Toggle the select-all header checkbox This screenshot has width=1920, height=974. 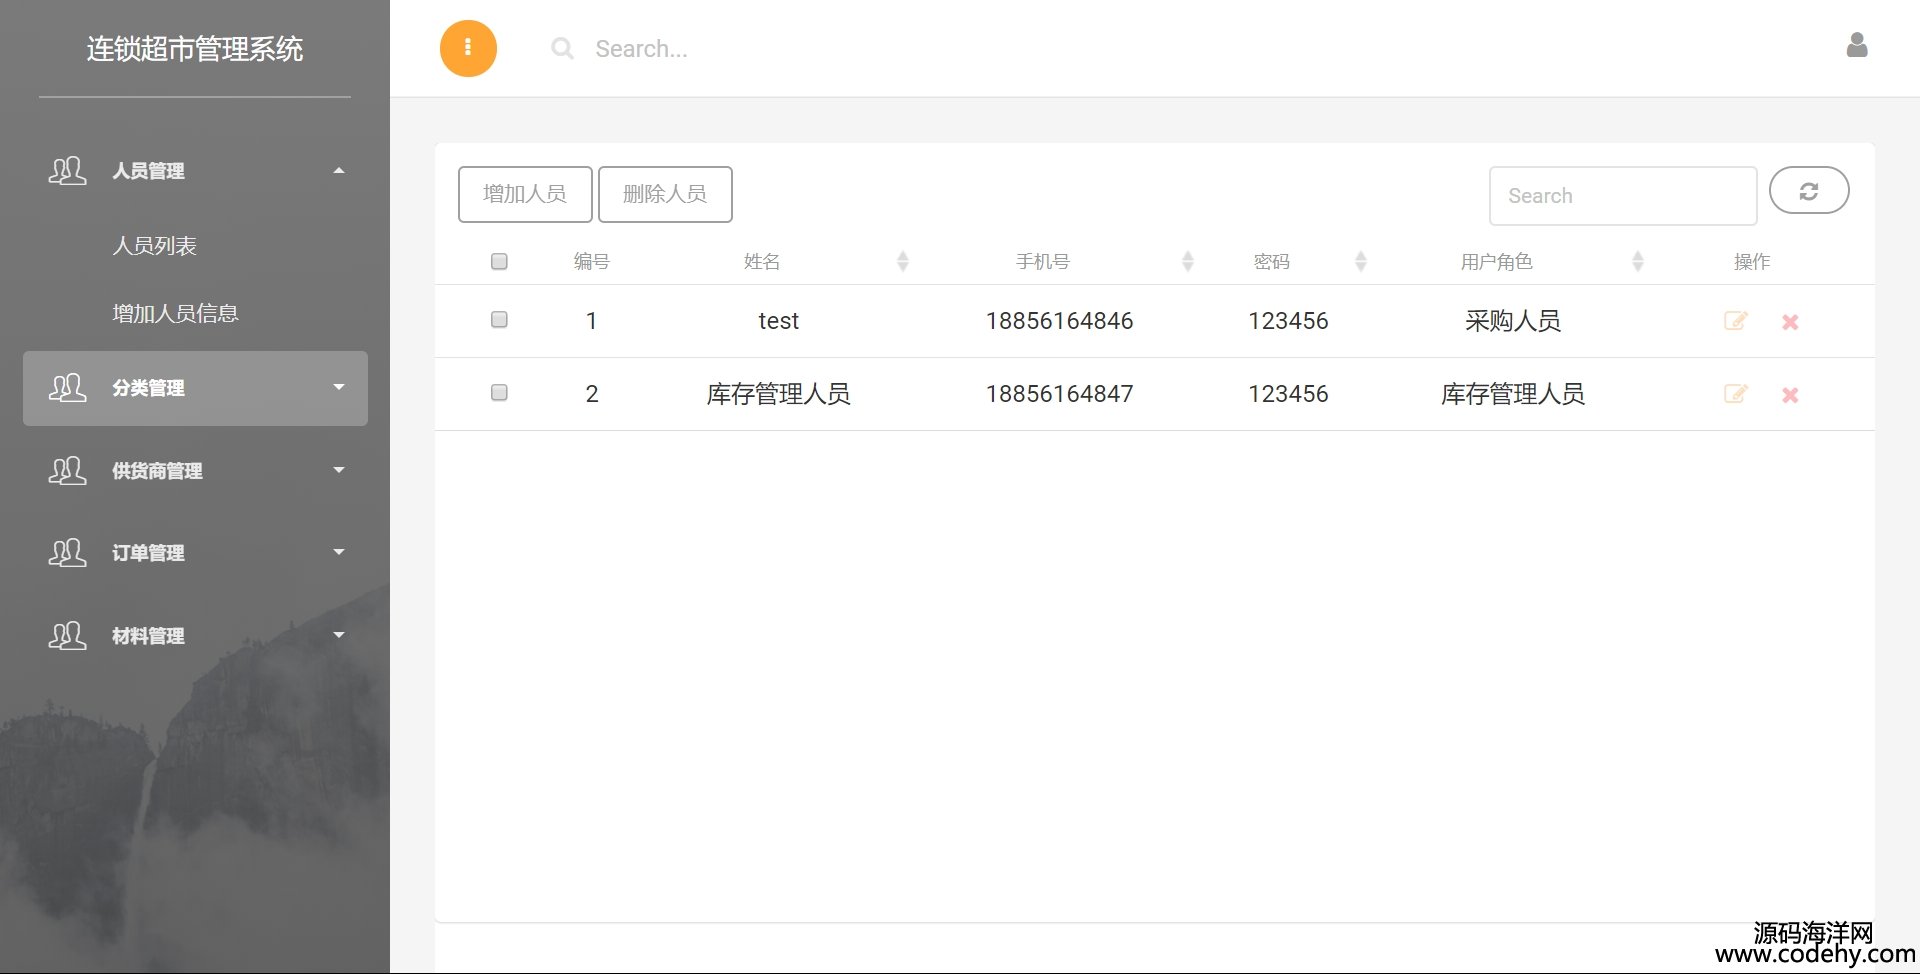click(x=499, y=262)
